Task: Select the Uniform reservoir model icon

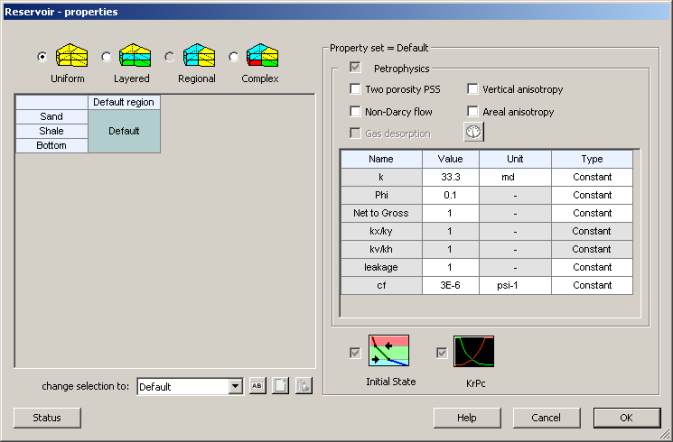Action: click(71, 56)
